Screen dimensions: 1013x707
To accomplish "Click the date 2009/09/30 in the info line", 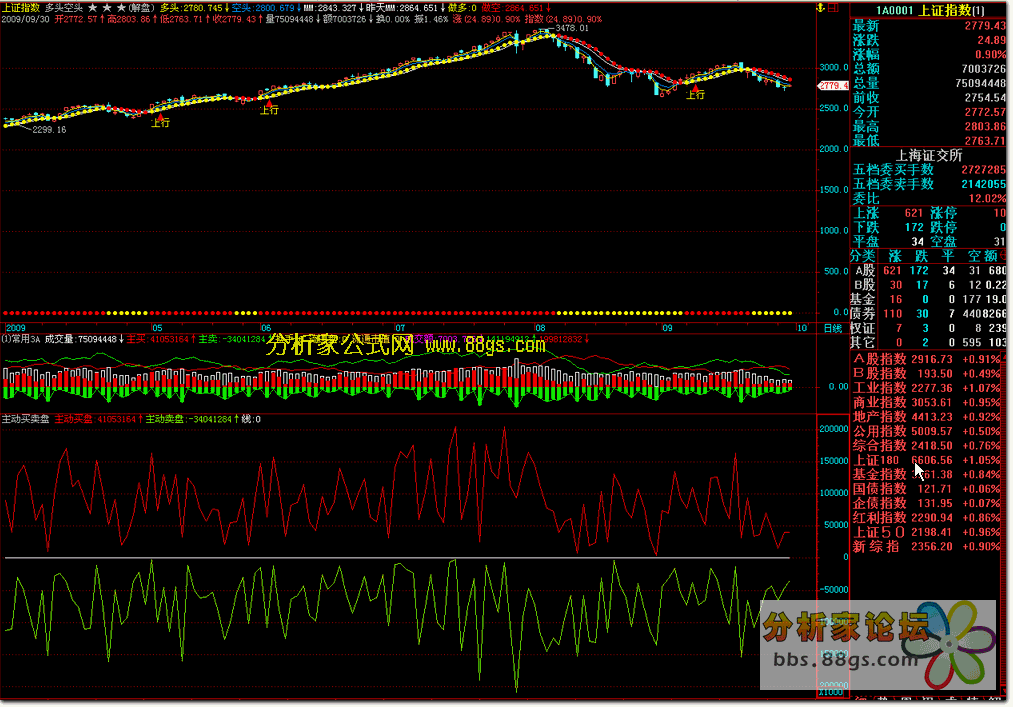I will coord(25,19).
